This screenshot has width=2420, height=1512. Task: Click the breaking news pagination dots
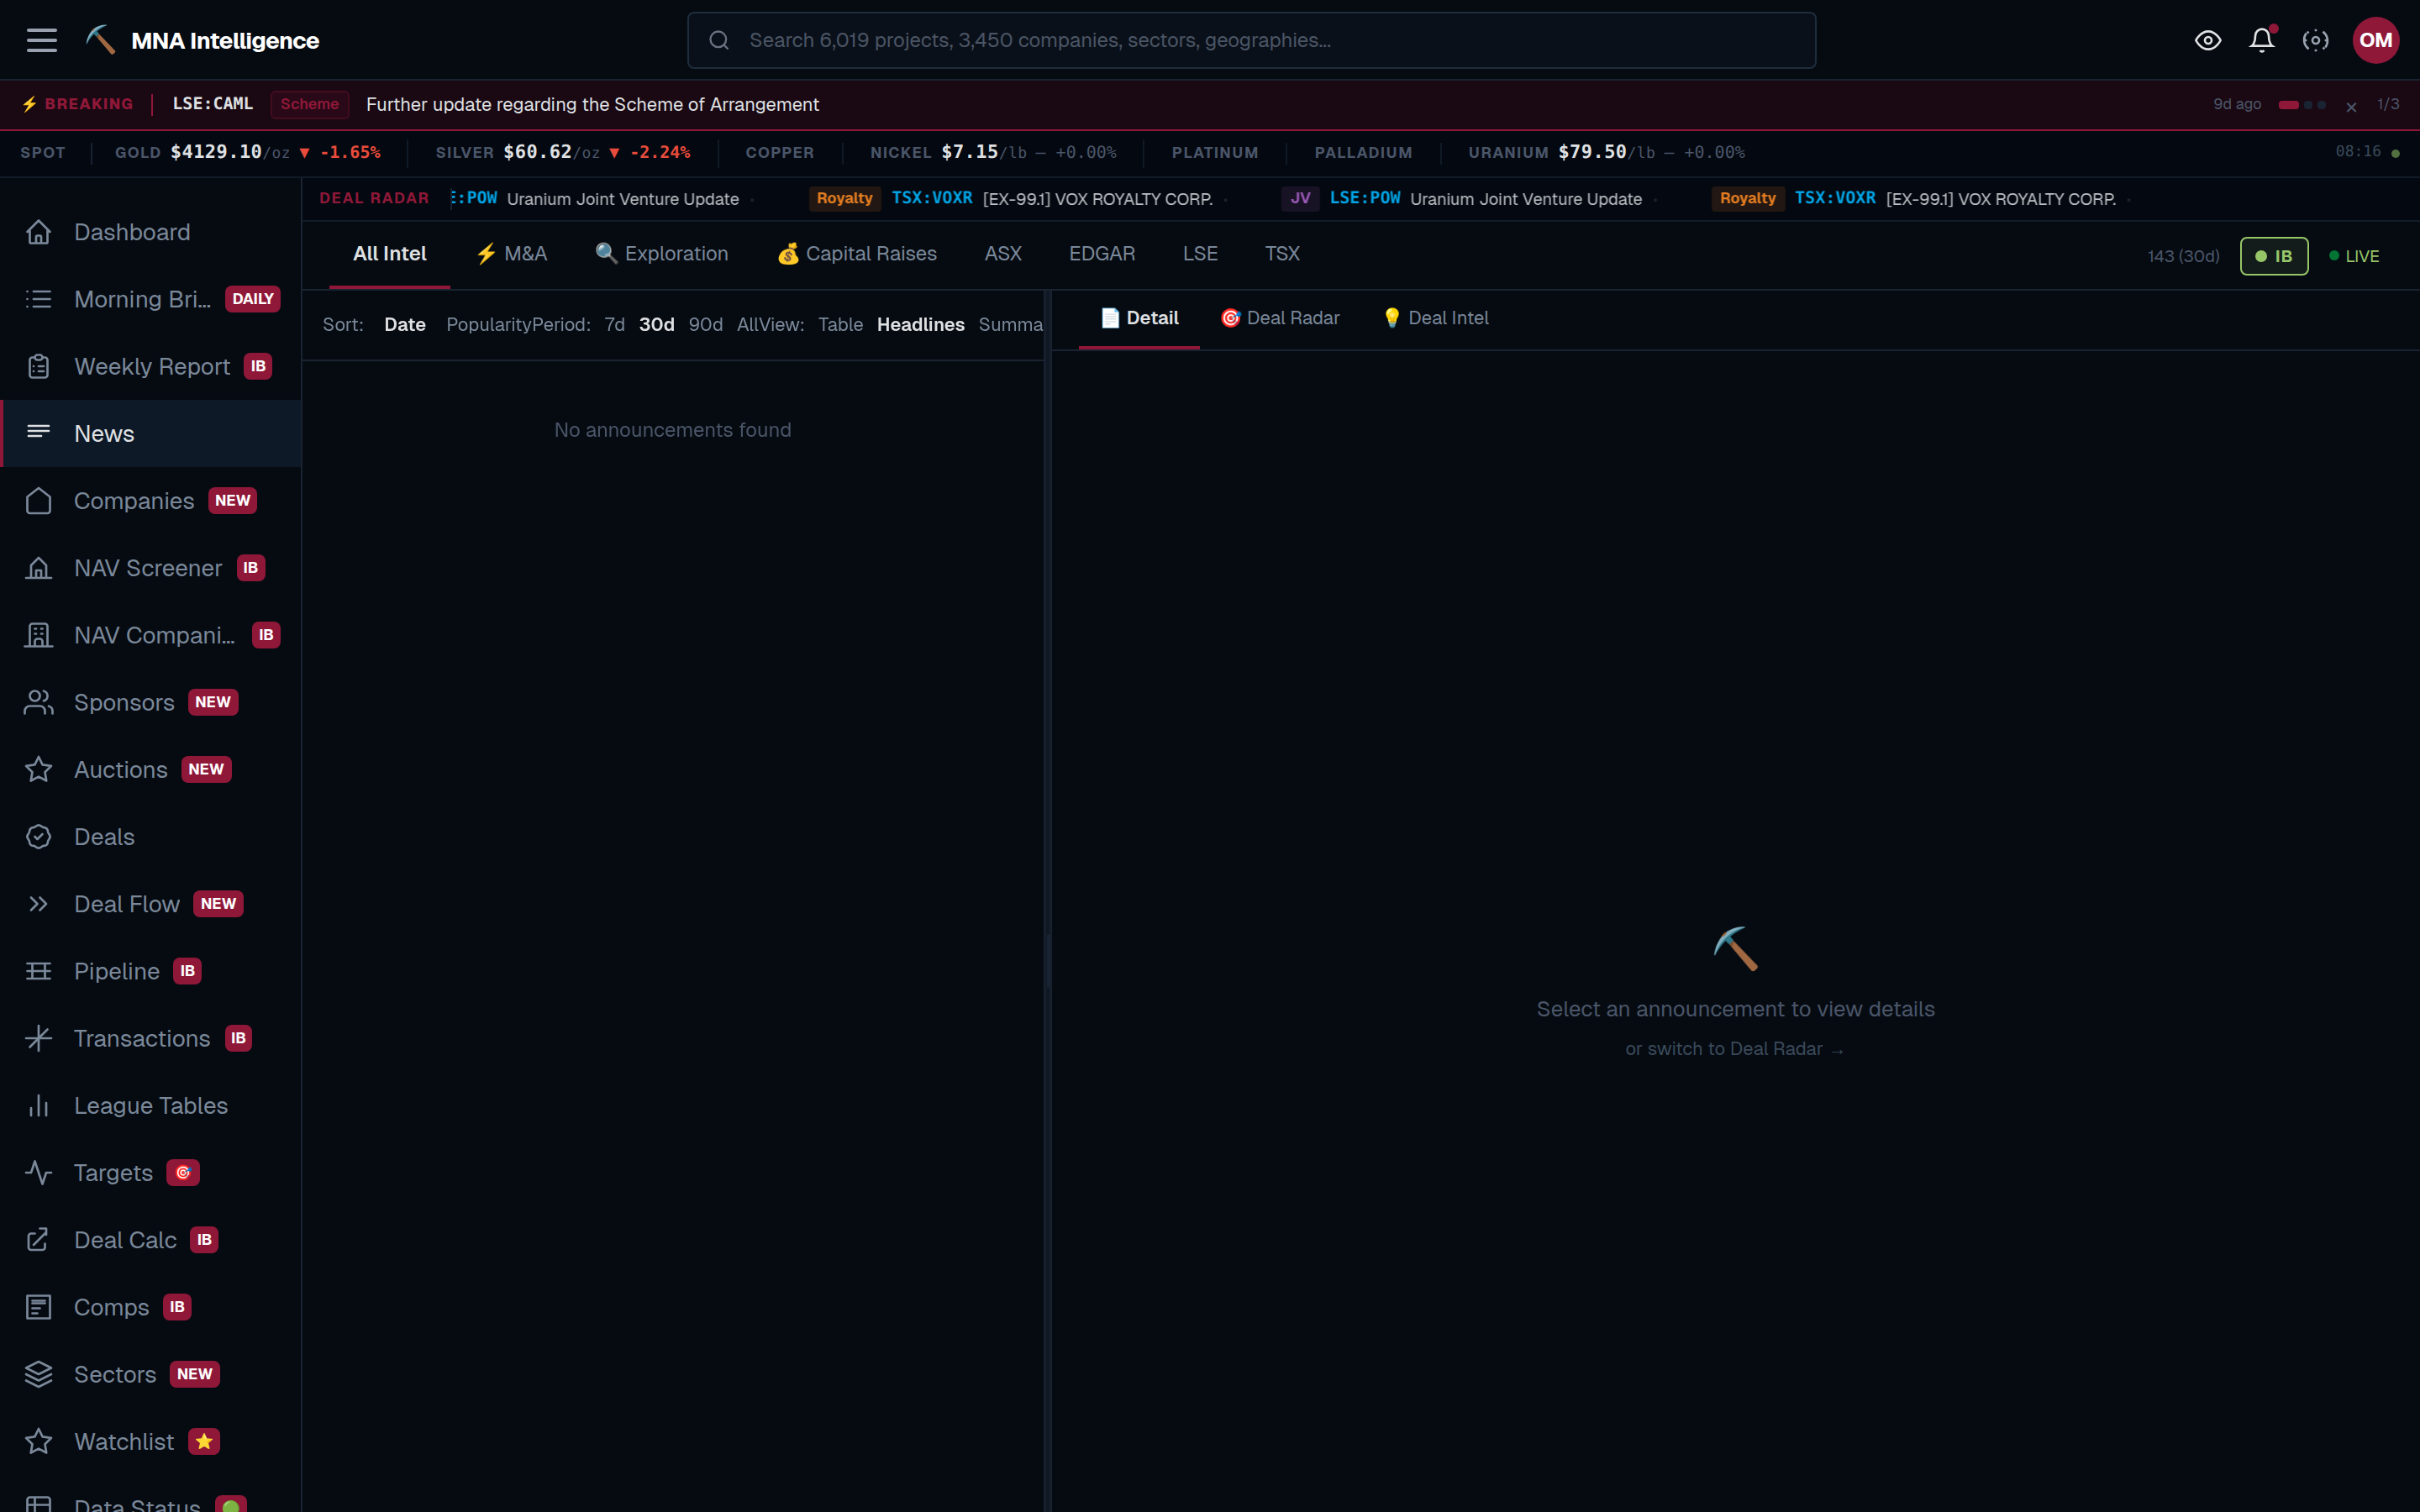pyautogui.click(x=2301, y=105)
